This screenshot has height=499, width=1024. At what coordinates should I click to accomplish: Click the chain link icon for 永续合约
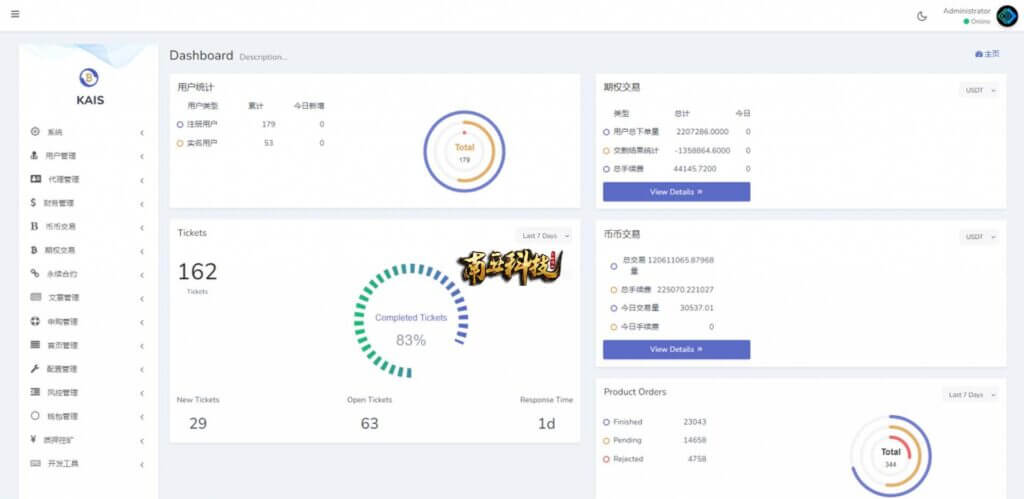pyautogui.click(x=35, y=273)
